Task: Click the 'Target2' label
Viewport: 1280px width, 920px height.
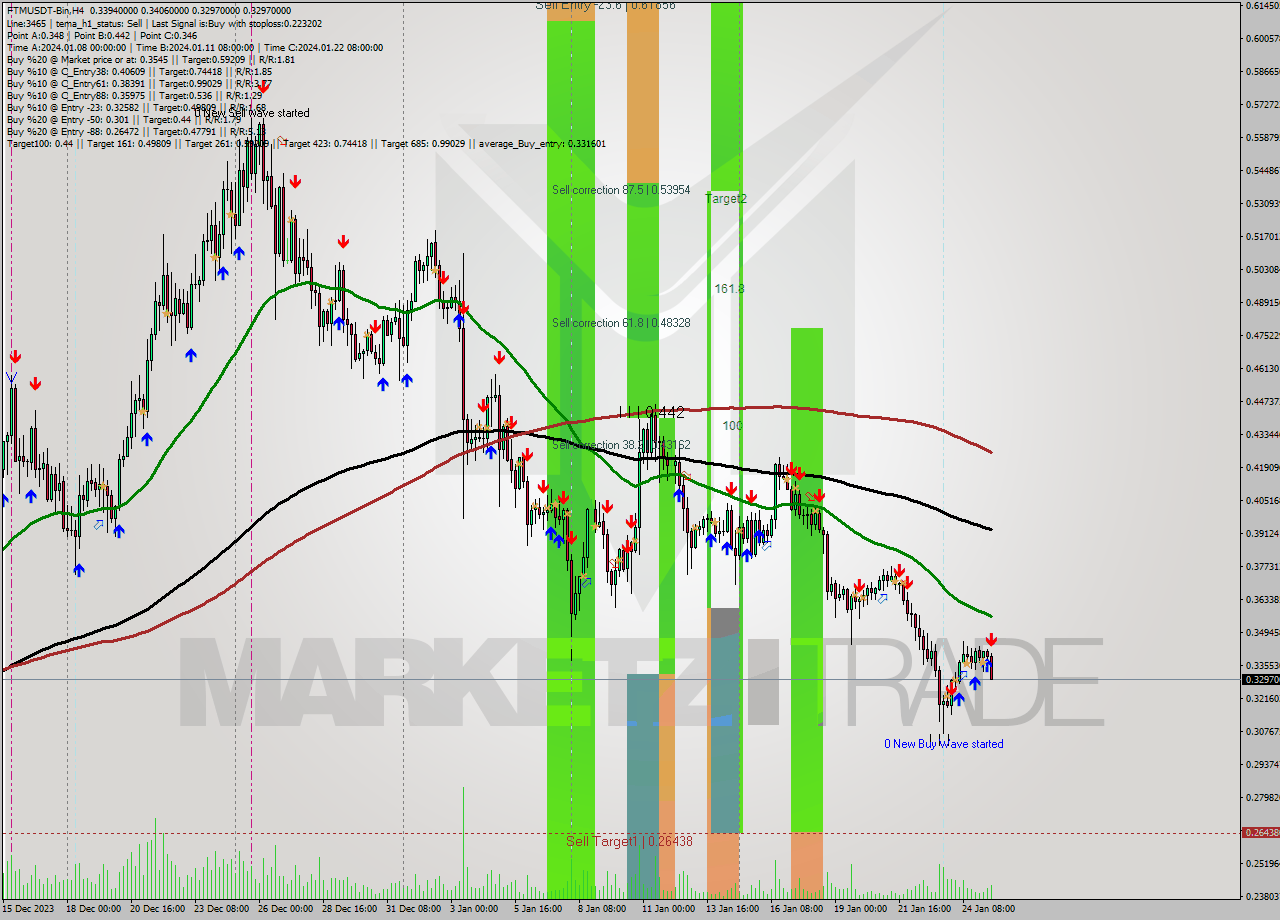Action: pyautogui.click(x=726, y=199)
